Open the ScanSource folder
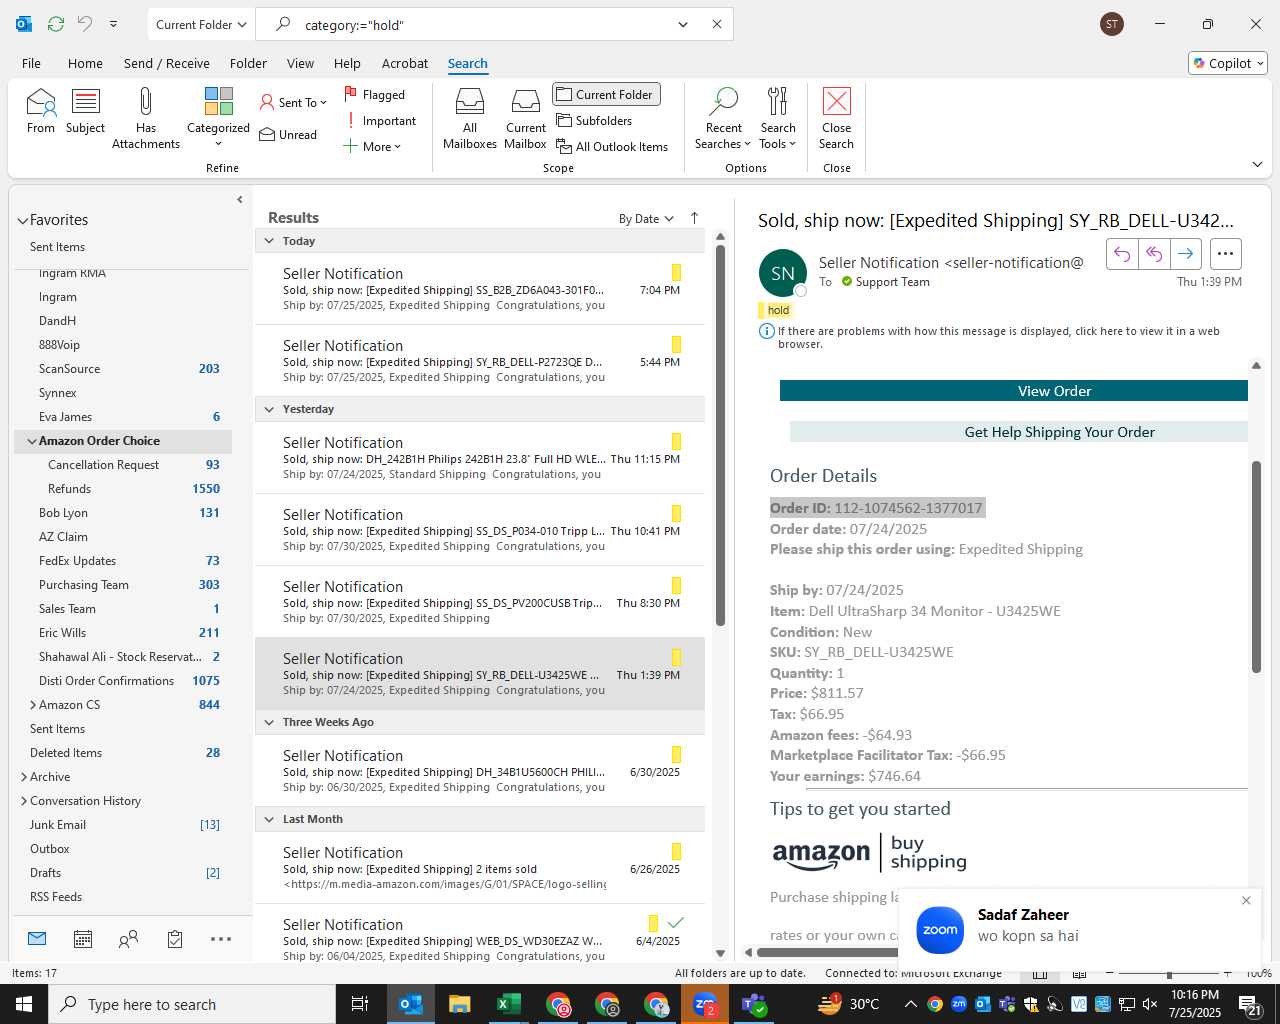This screenshot has height=1024, width=1280. click(125, 369)
